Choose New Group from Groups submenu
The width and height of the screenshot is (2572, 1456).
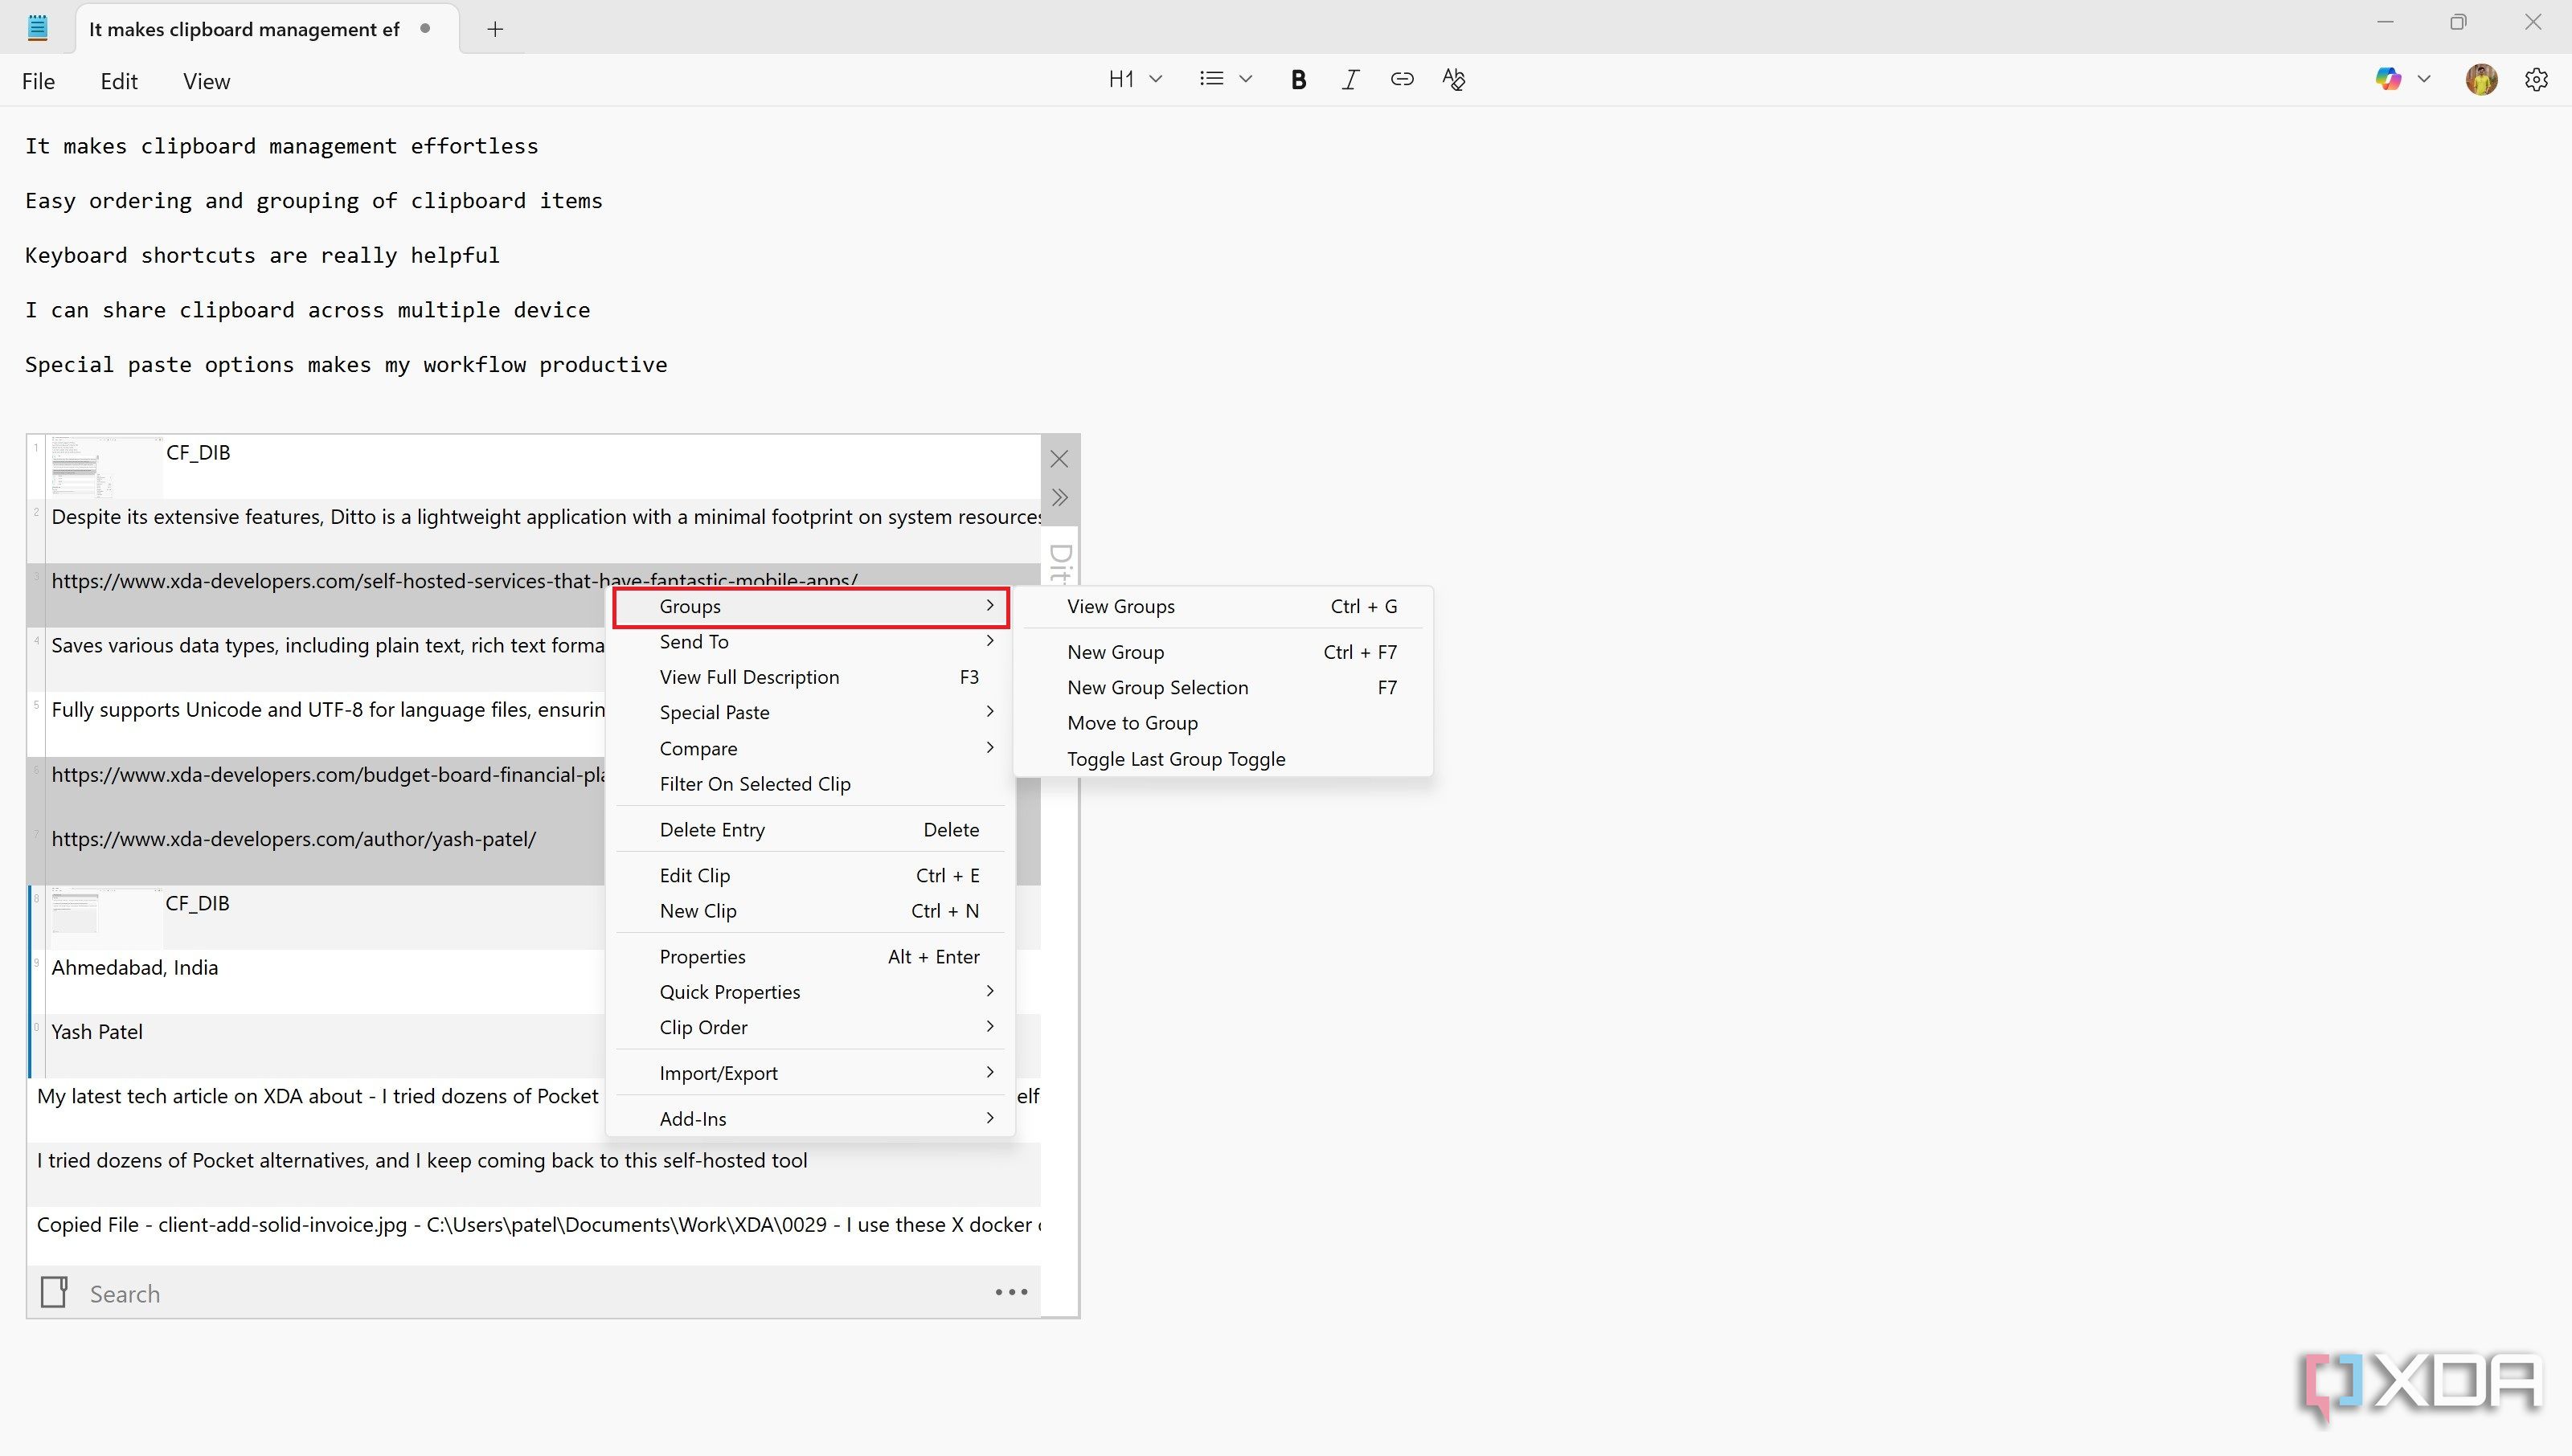point(1223,652)
